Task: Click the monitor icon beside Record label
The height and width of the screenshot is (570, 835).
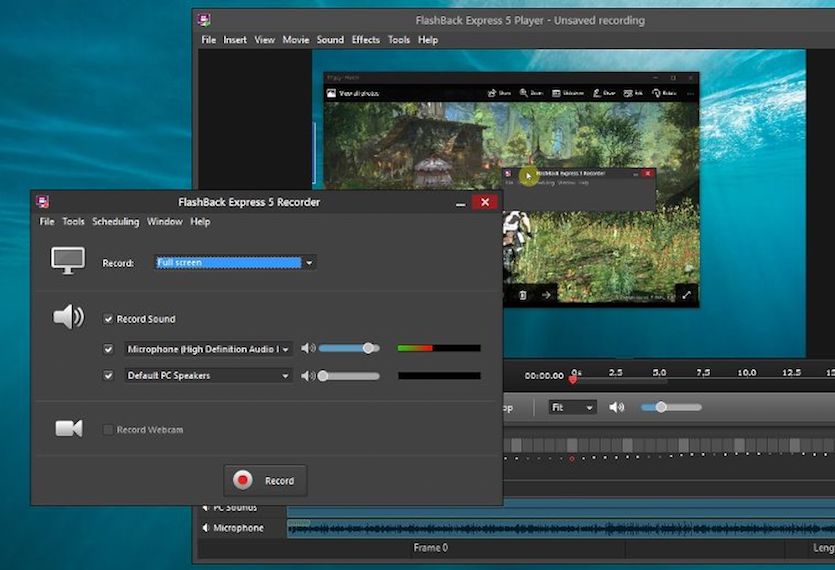Action: tap(68, 260)
